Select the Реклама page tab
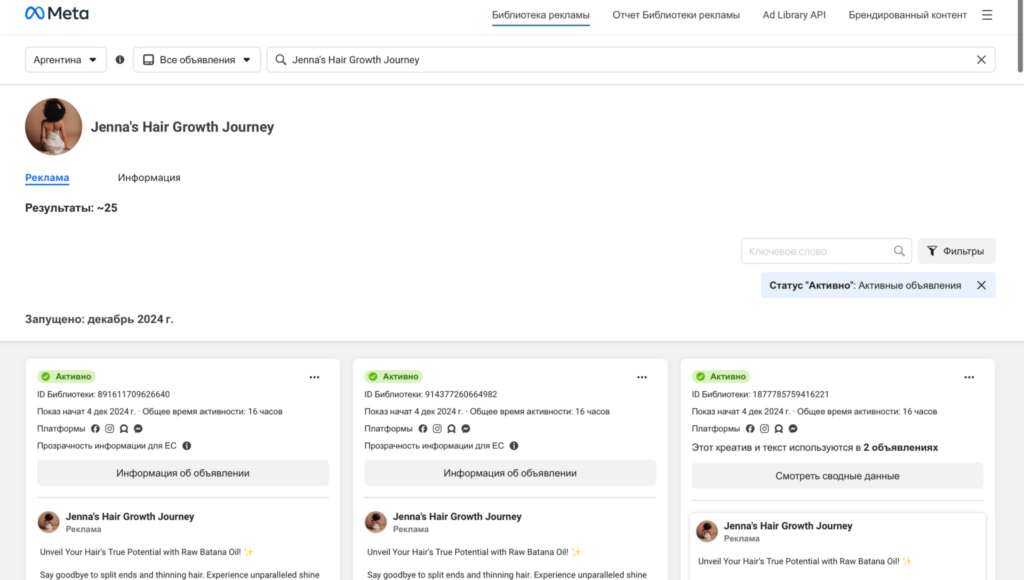The image size is (1024, 580). point(47,178)
